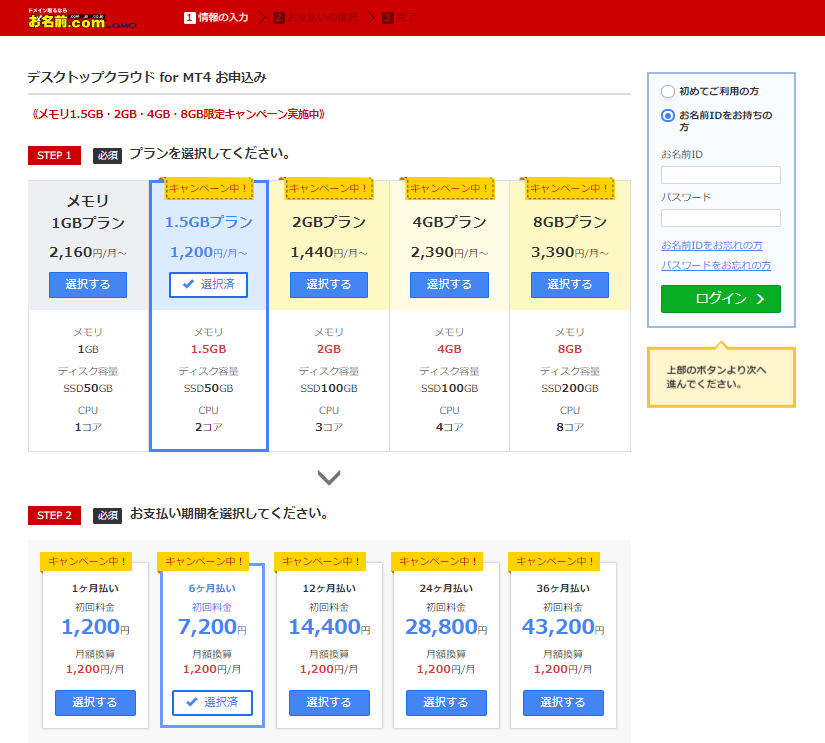Click the STEP 1 red label

coord(54,155)
